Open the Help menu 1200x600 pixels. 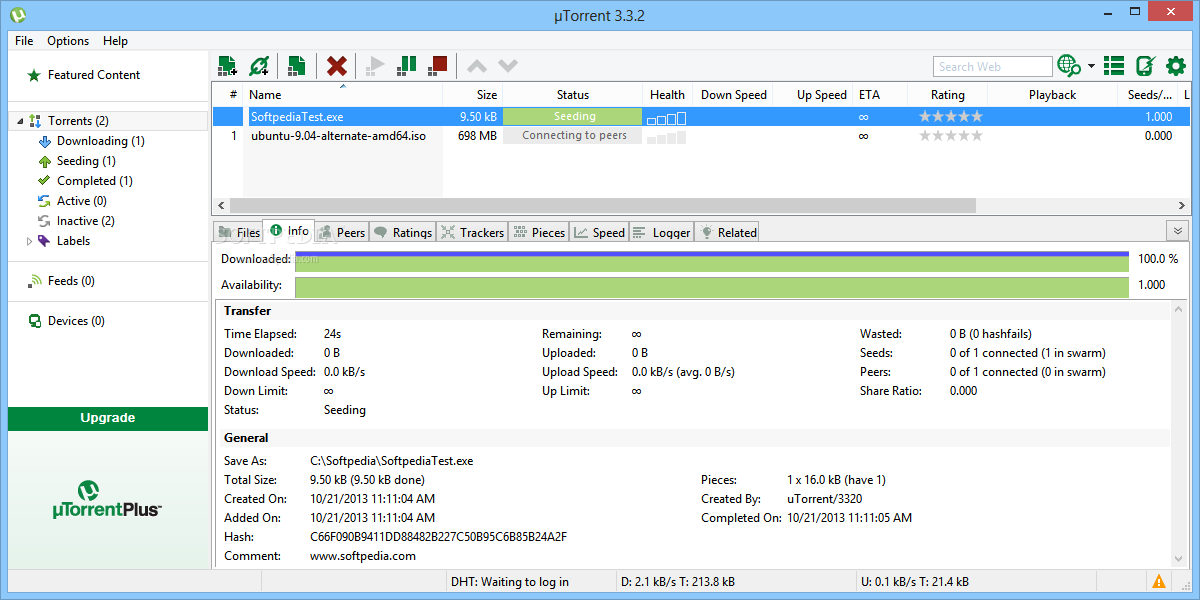[x=116, y=41]
